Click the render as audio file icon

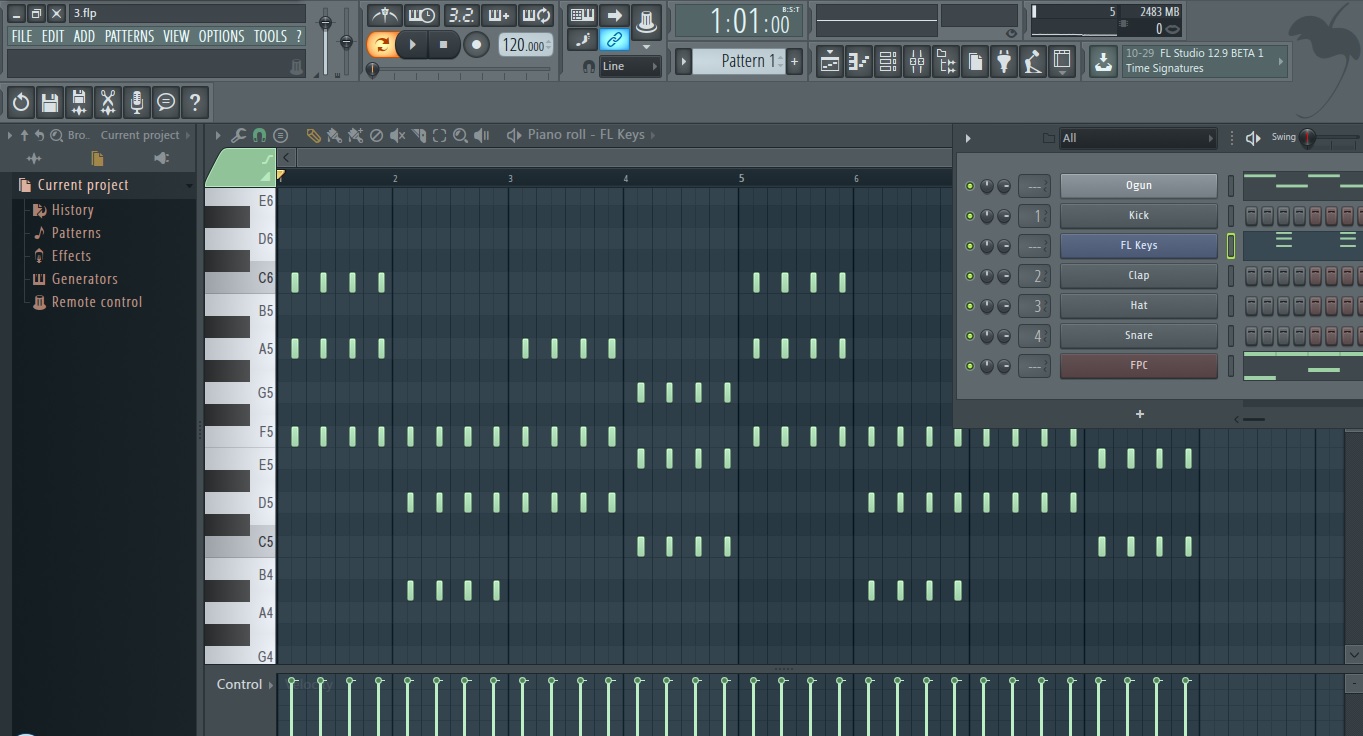tap(79, 101)
